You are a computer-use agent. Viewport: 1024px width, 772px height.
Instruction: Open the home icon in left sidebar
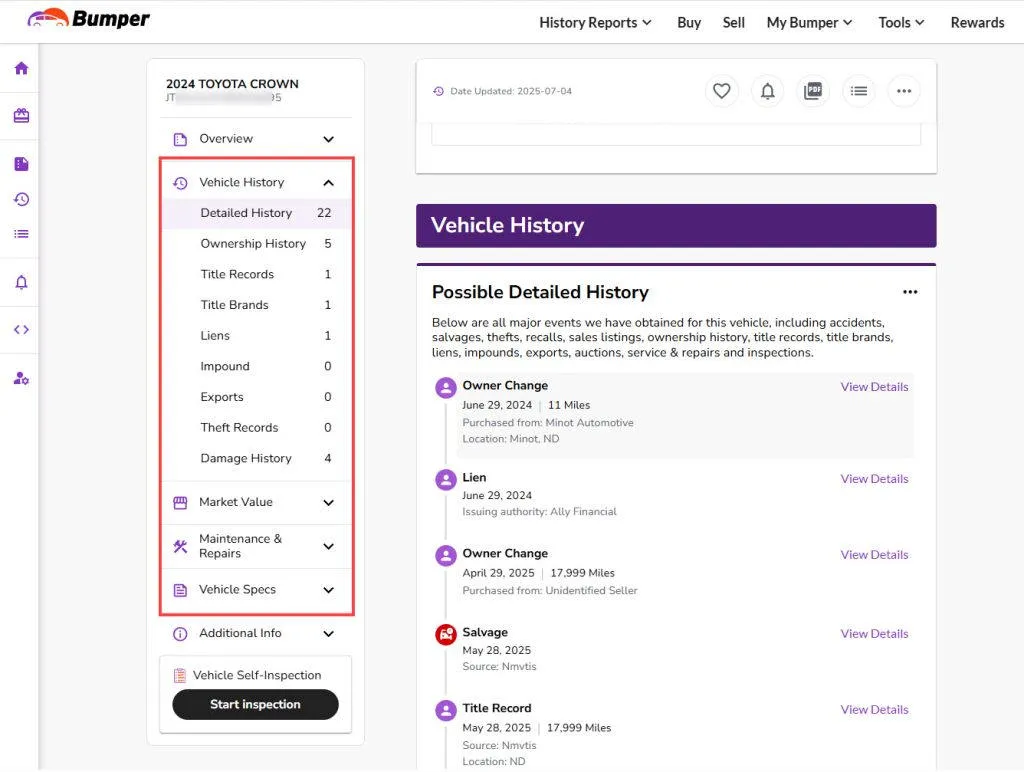(22, 68)
